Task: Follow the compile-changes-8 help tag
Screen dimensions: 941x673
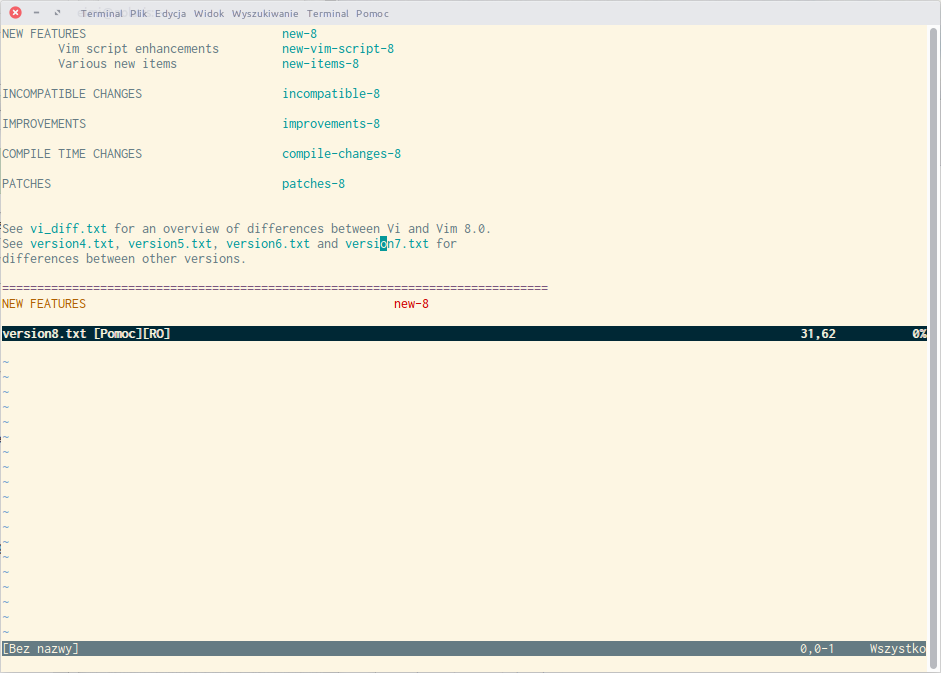Action: coord(341,154)
